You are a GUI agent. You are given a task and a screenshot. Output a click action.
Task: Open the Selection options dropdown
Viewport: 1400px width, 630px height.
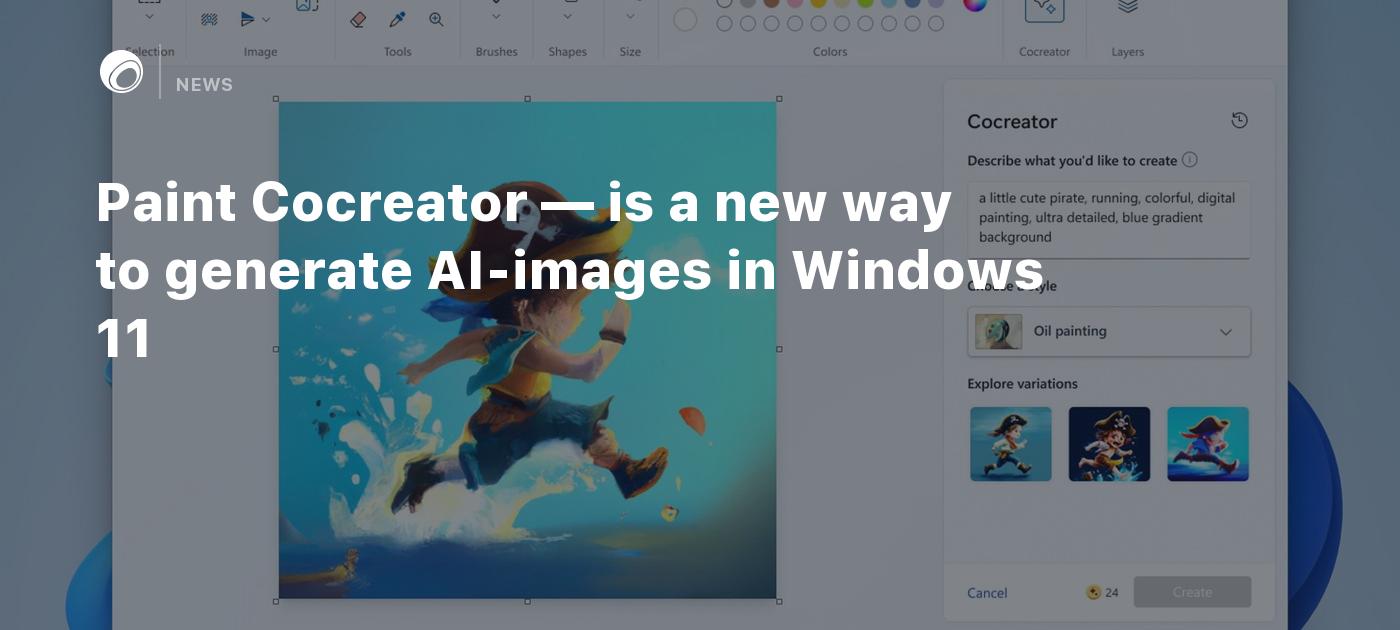(149, 15)
